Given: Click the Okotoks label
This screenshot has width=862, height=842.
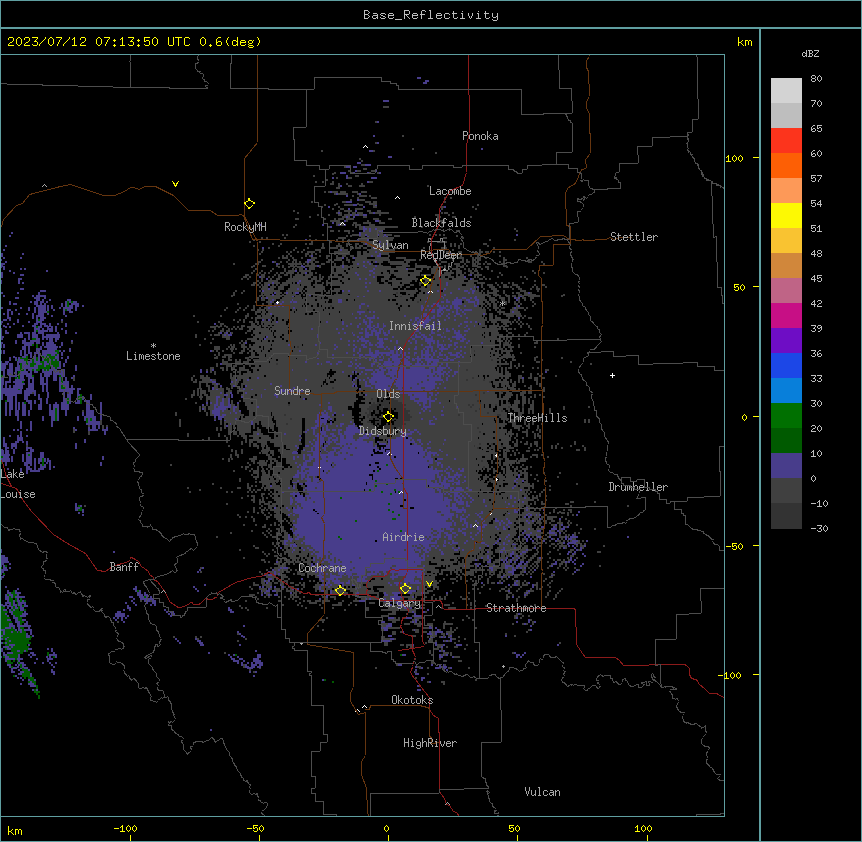Looking at the screenshot, I should pyautogui.click(x=412, y=700).
